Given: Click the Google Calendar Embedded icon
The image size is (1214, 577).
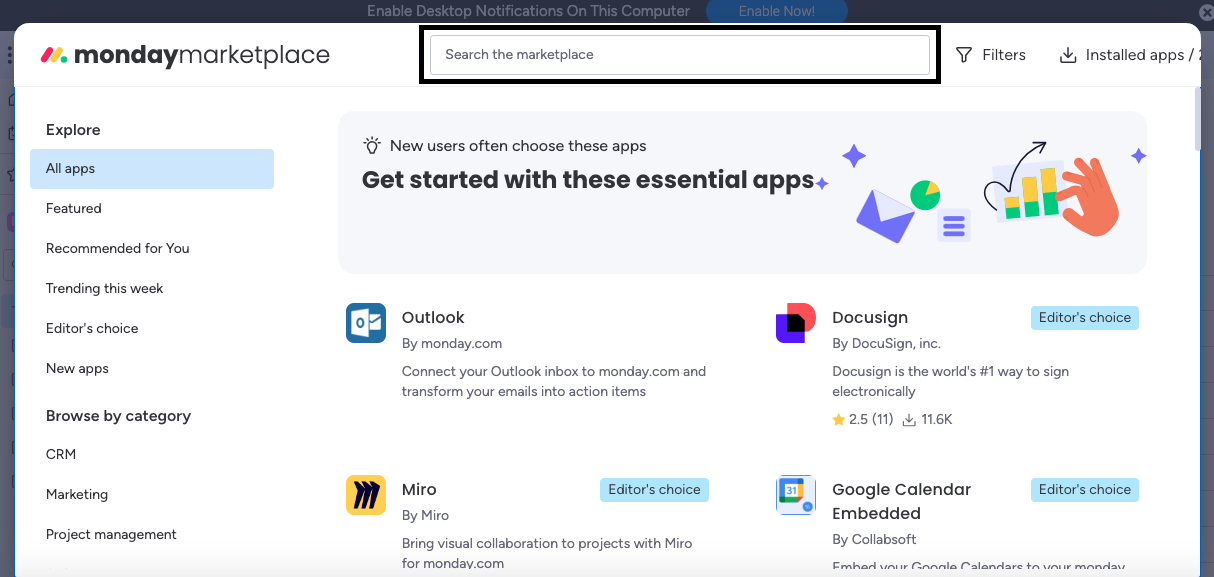Looking at the screenshot, I should tap(796, 495).
